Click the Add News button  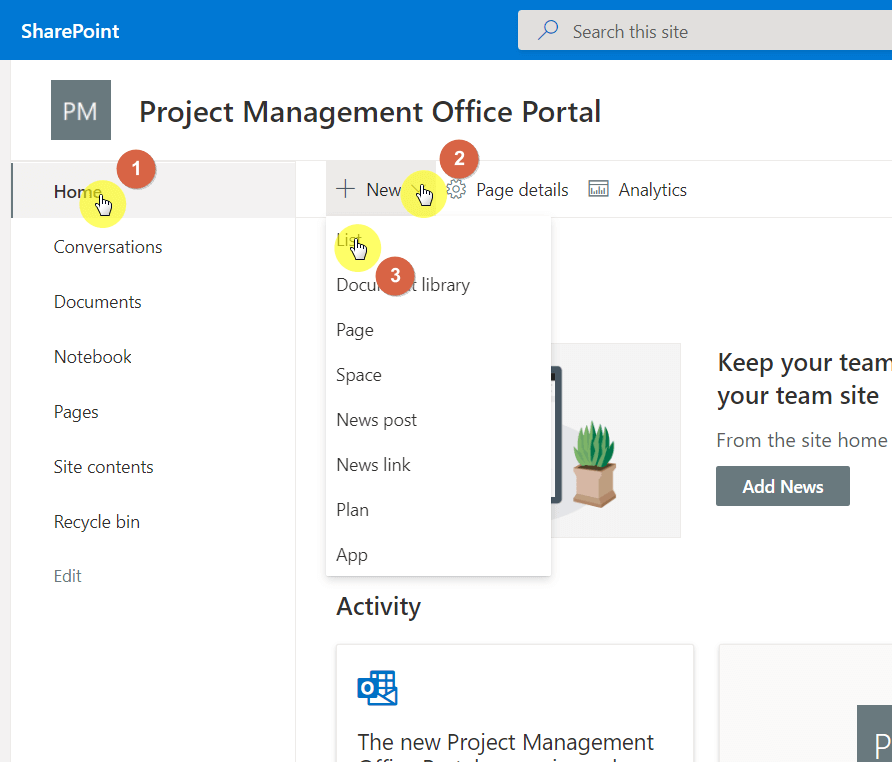tap(783, 486)
